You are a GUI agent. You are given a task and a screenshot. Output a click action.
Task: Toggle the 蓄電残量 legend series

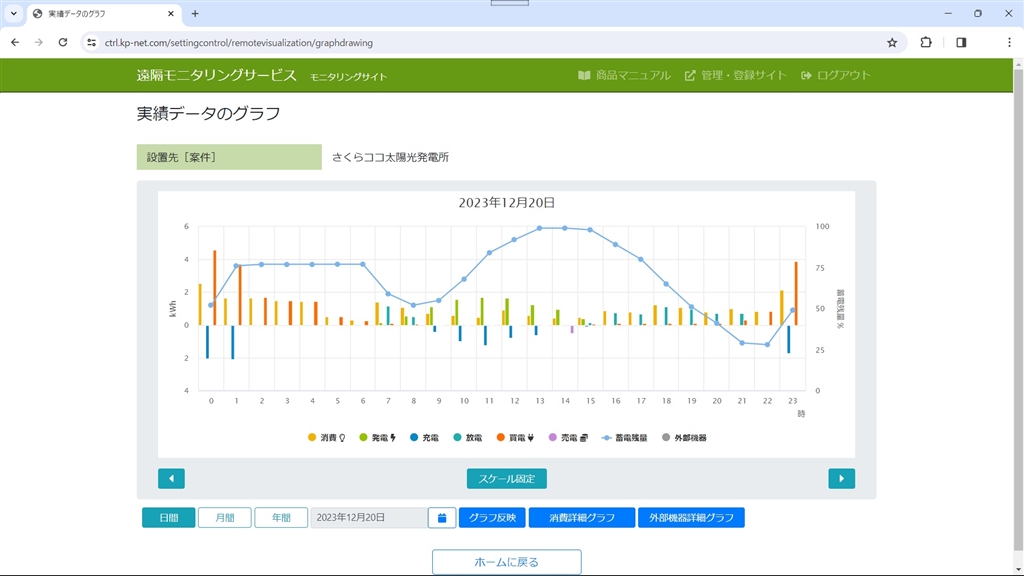[x=624, y=438]
